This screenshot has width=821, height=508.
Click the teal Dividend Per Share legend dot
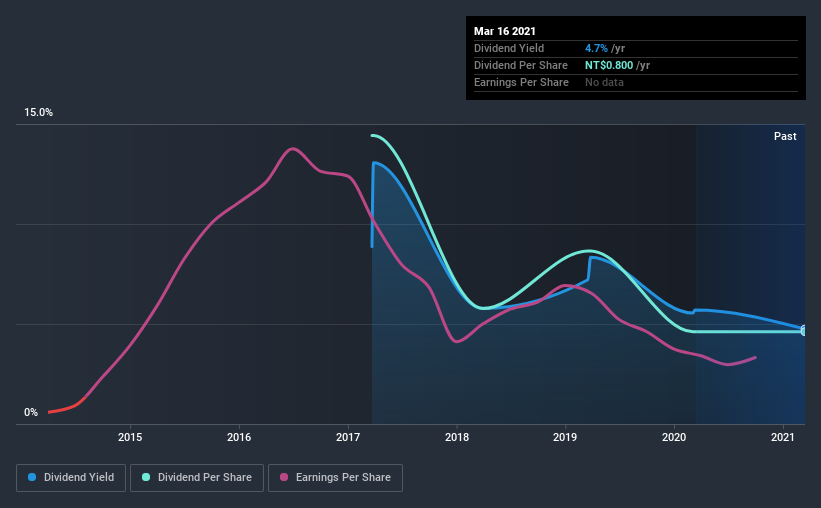146,477
